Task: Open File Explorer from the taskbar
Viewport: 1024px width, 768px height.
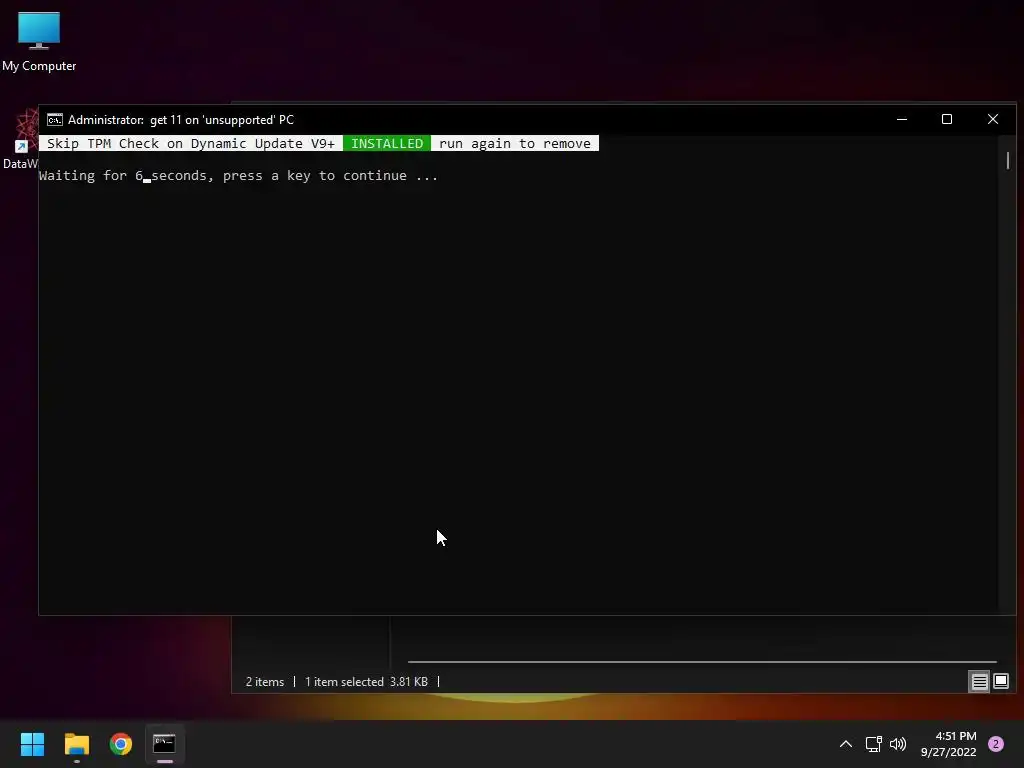Action: coord(76,744)
